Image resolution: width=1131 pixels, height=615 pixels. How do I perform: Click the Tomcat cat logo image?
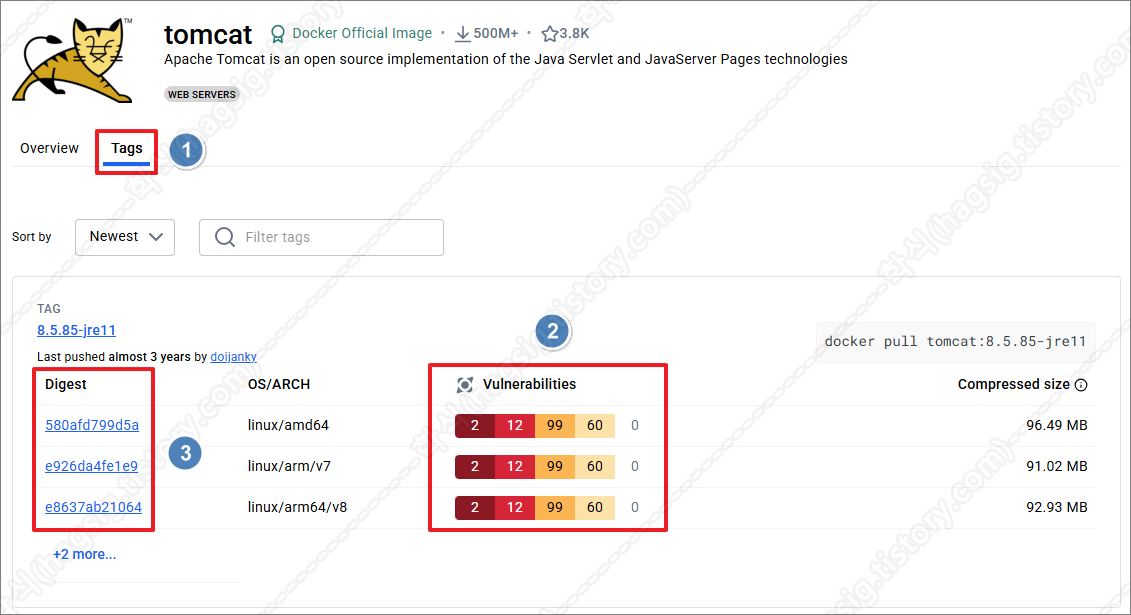(73, 61)
